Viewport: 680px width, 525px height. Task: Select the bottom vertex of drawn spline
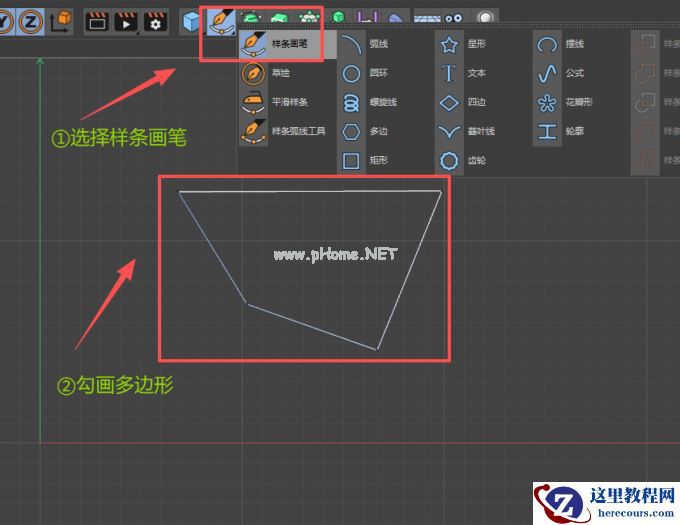point(377,349)
